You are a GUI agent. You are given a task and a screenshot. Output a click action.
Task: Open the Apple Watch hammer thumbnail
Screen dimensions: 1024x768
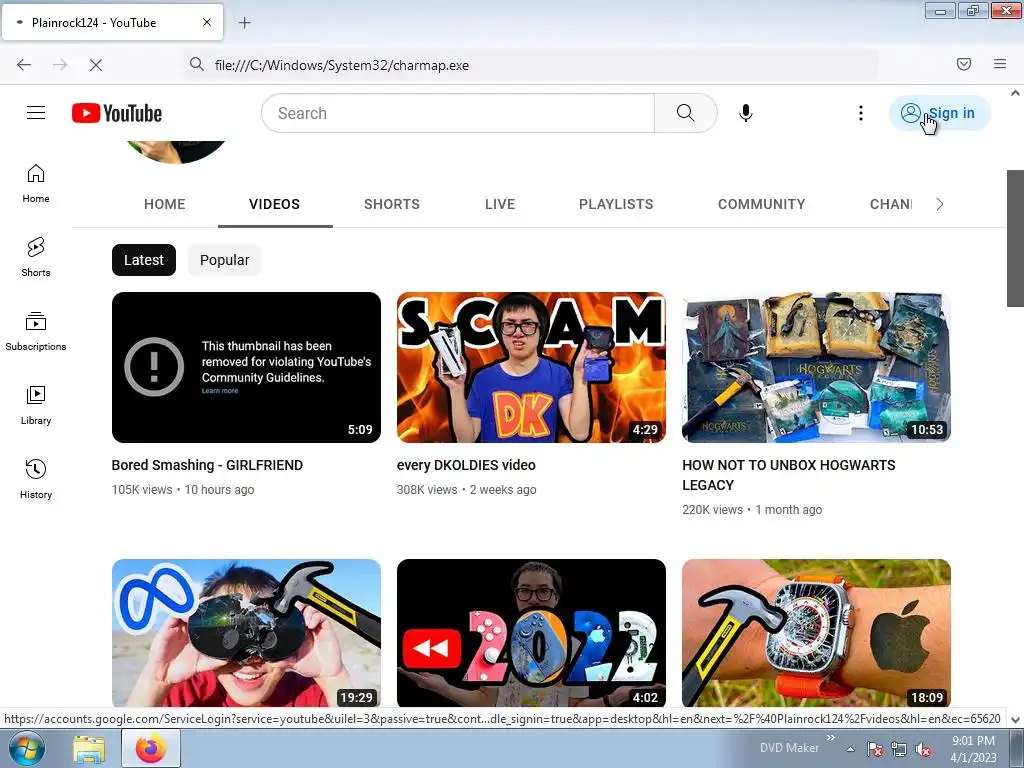click(816, 633)
